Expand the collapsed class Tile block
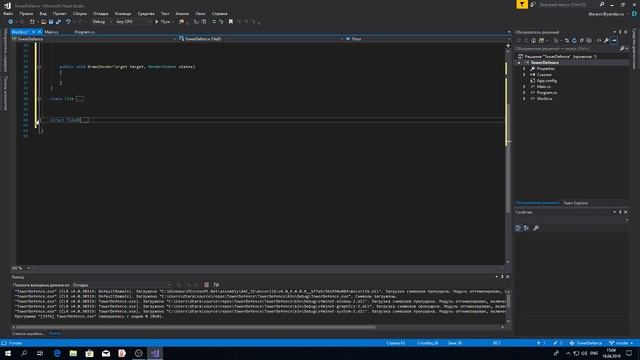The width and height of the screenshot is (640, 360). [39, 99]
